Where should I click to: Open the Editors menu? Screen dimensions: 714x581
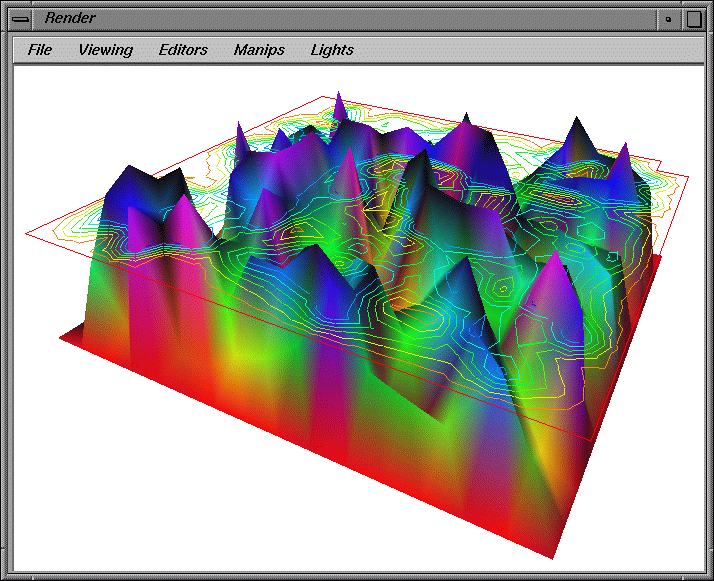(x=183, y=50)
